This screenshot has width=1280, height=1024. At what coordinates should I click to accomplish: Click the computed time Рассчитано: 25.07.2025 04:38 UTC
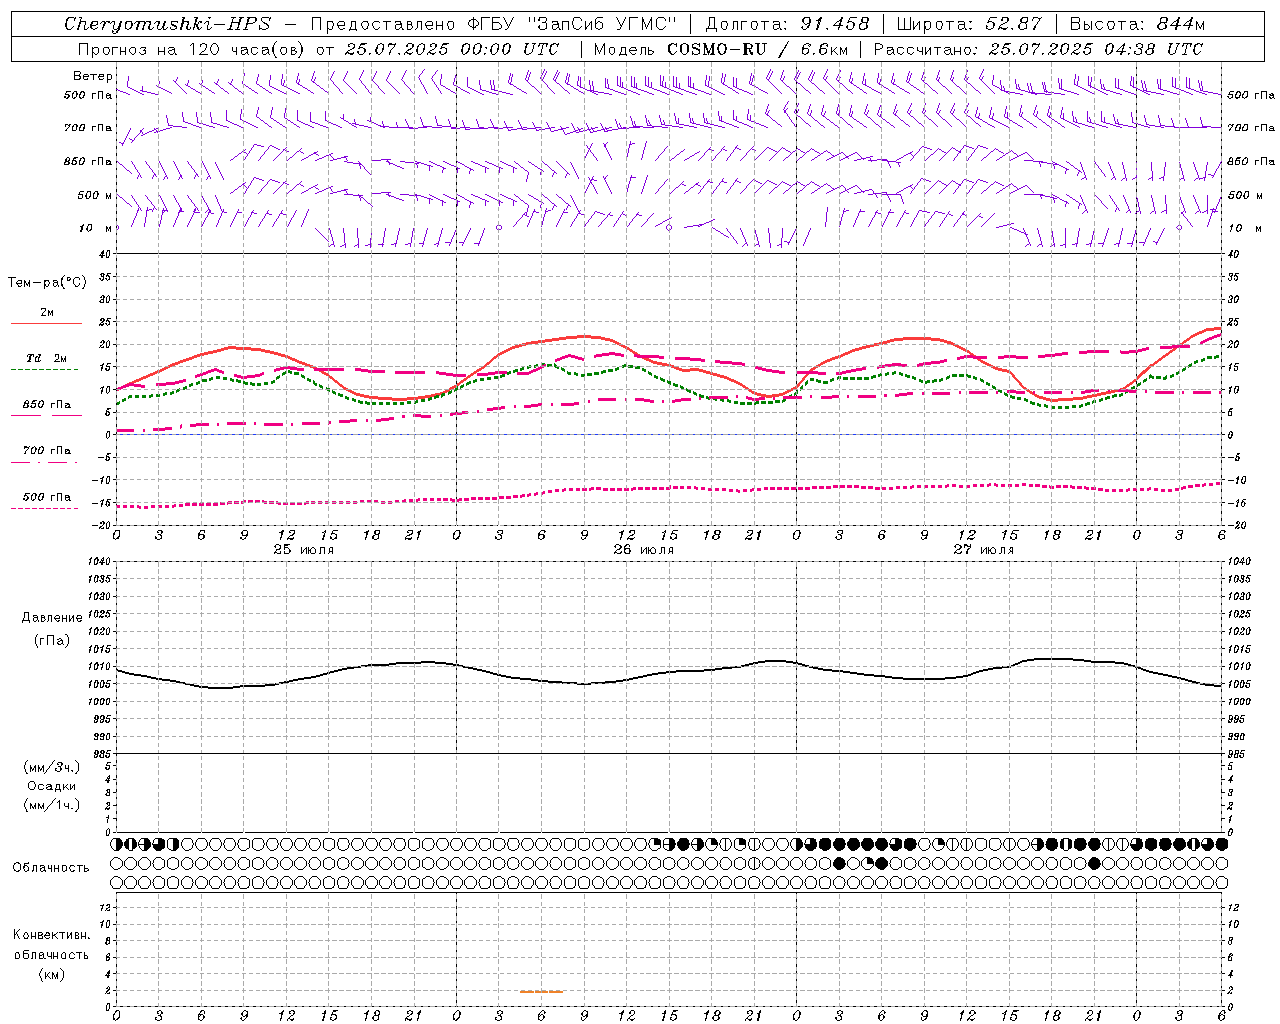click(x=1038, y=49)
